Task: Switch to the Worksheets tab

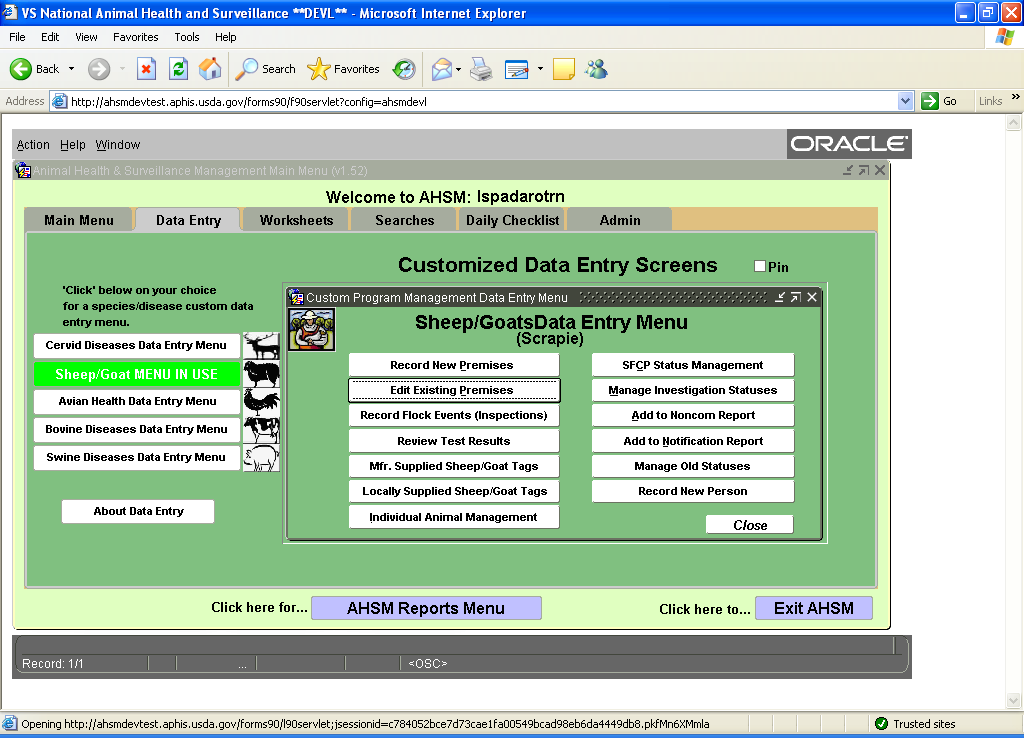Action: point(296,220)
